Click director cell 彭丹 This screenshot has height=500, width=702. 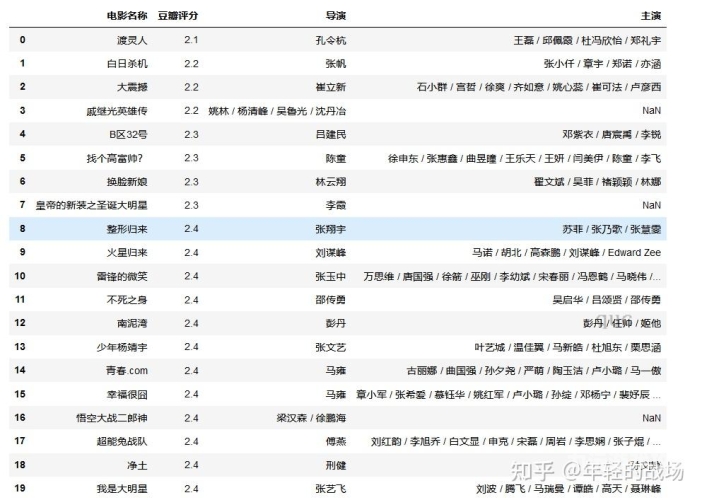click(336, 323)
